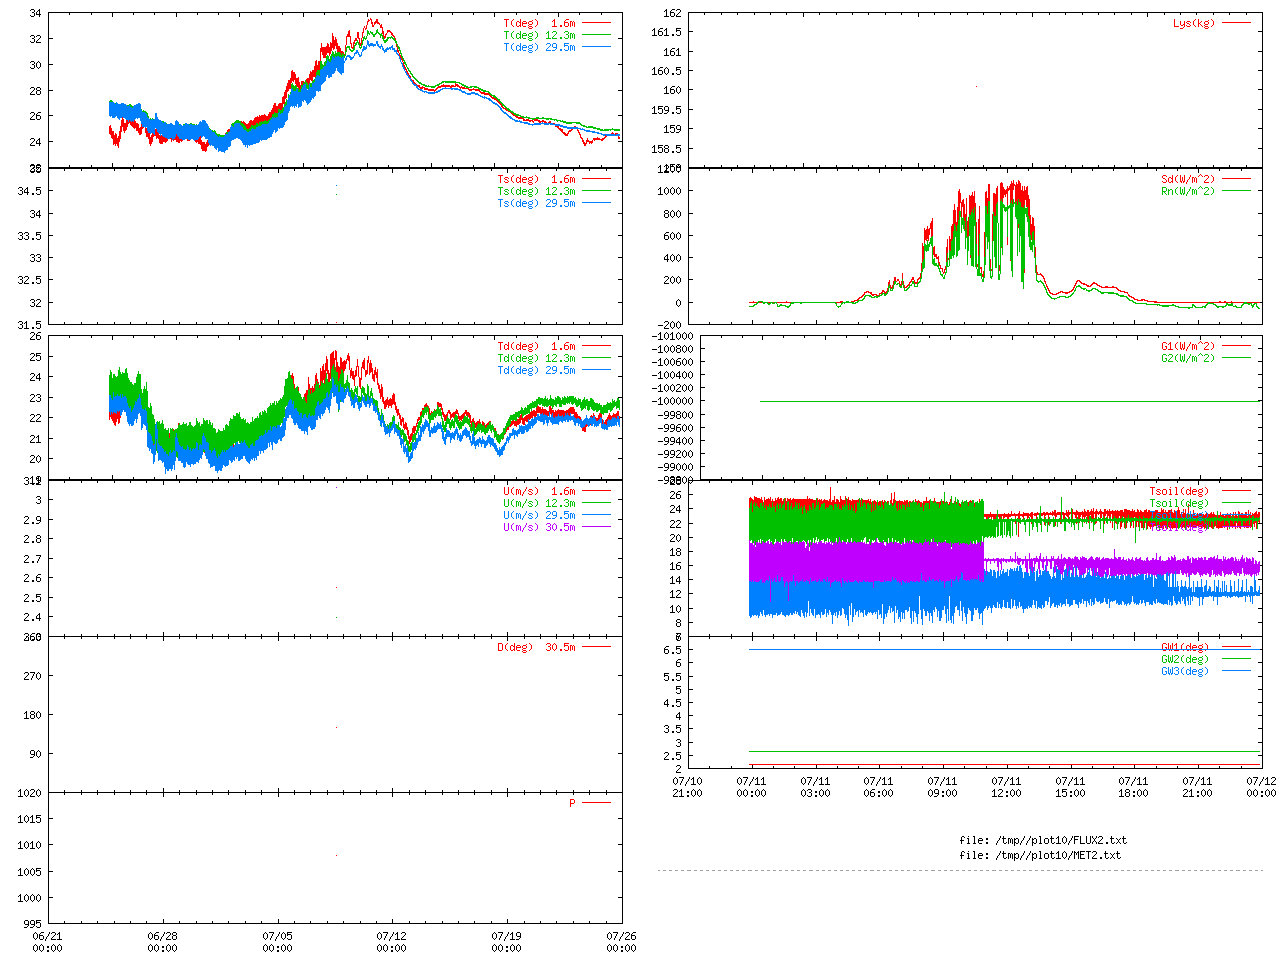Click the U(m/s) 1.6m legend label
The image size is (1280, 960).
tap(540, 491)
